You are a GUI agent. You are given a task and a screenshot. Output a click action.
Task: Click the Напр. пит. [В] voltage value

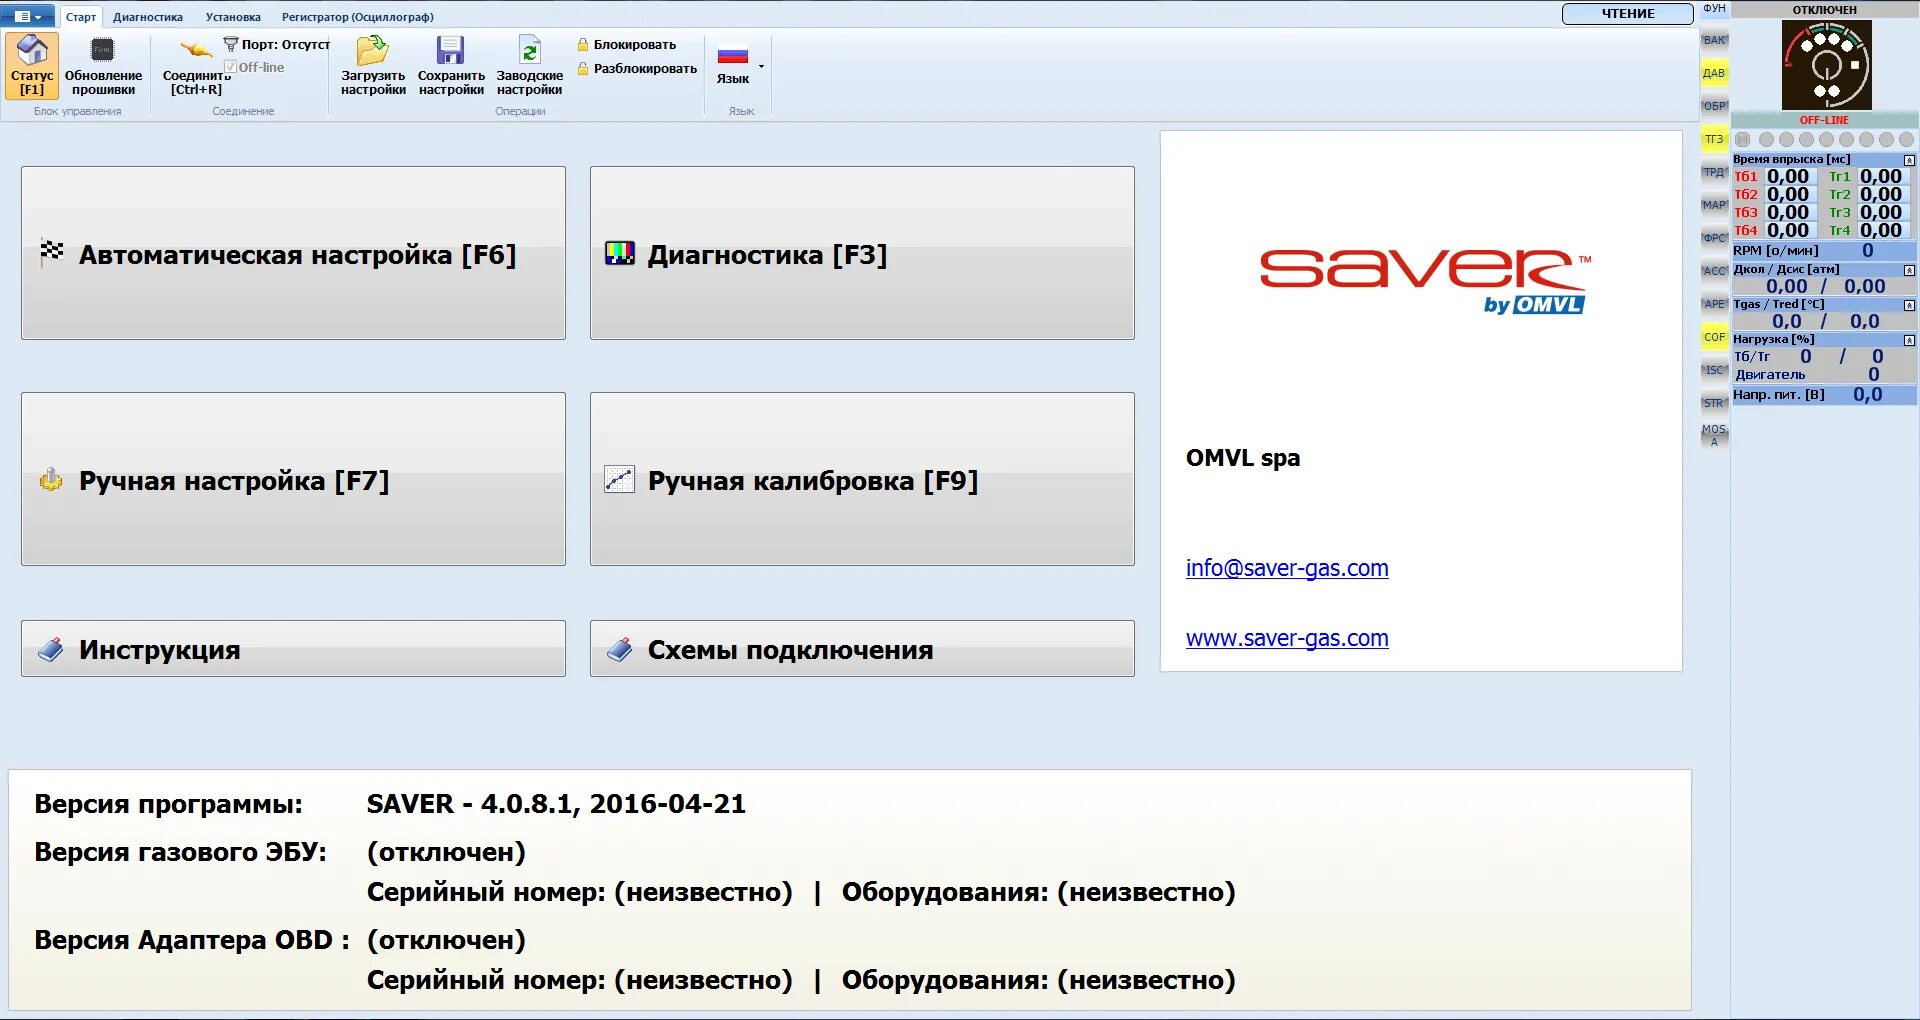[x=1868, y=395]
